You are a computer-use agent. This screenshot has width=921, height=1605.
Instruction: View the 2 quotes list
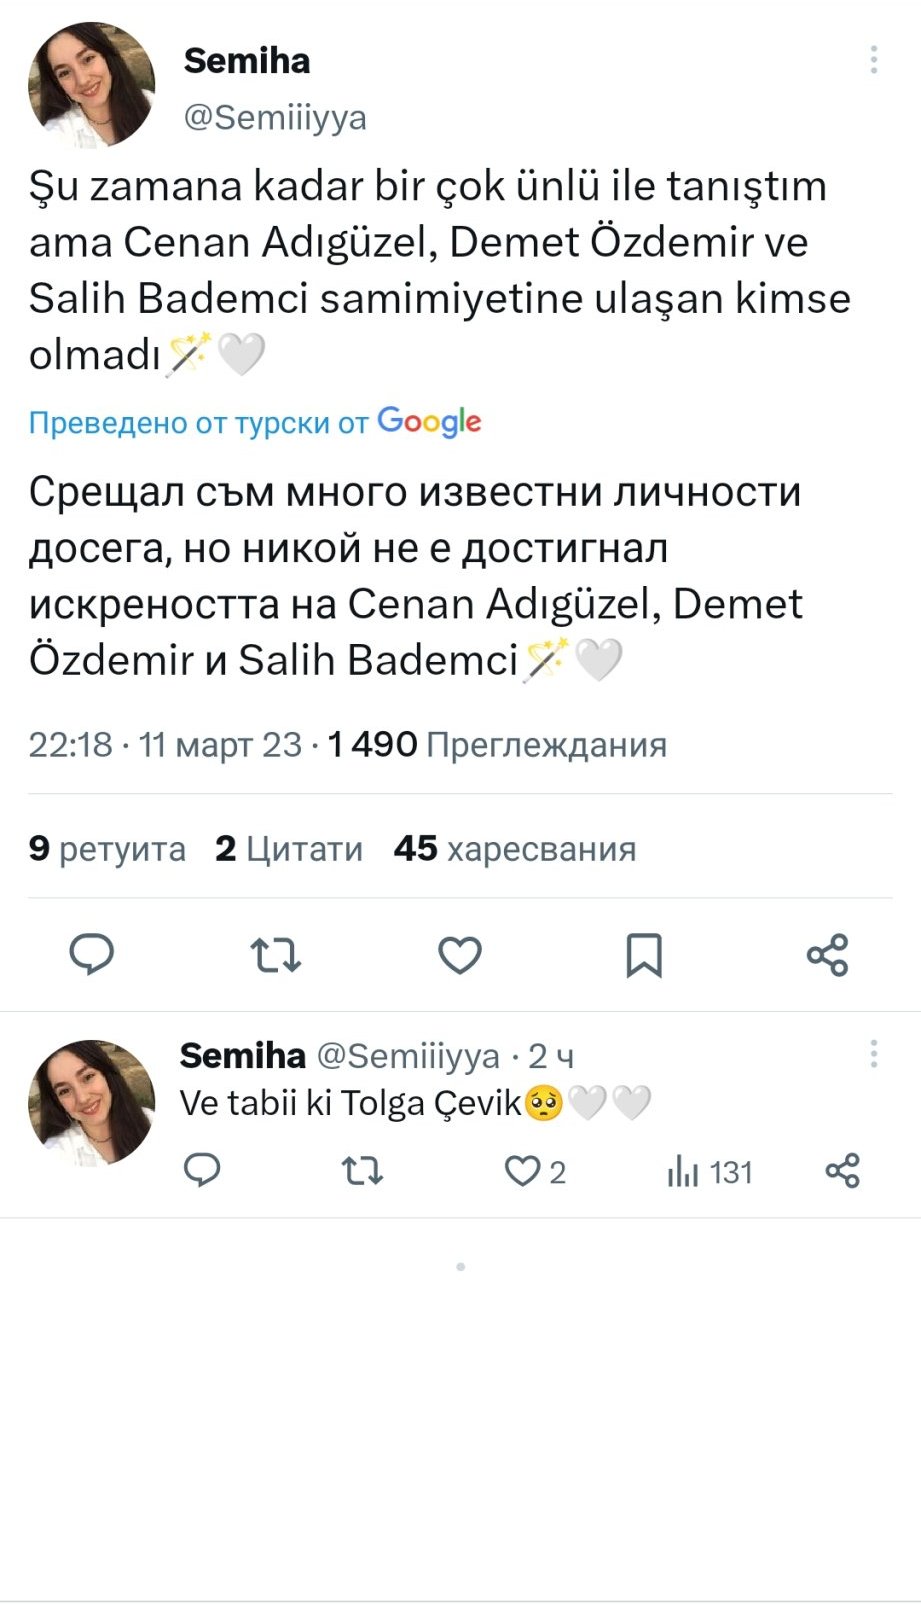pyautogui.click(x=289, y=848)
